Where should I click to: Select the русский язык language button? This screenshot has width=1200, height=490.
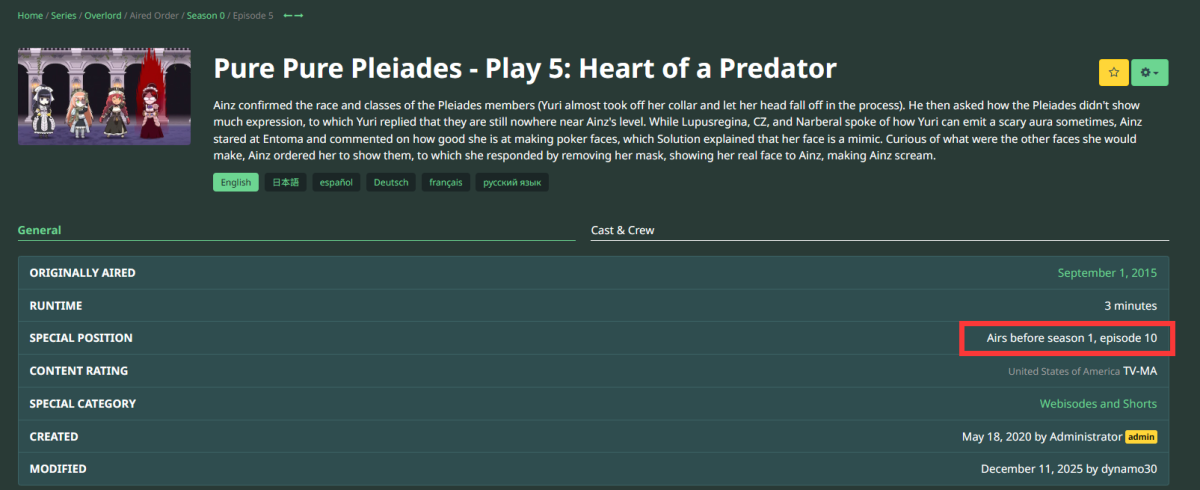point(512,182)
